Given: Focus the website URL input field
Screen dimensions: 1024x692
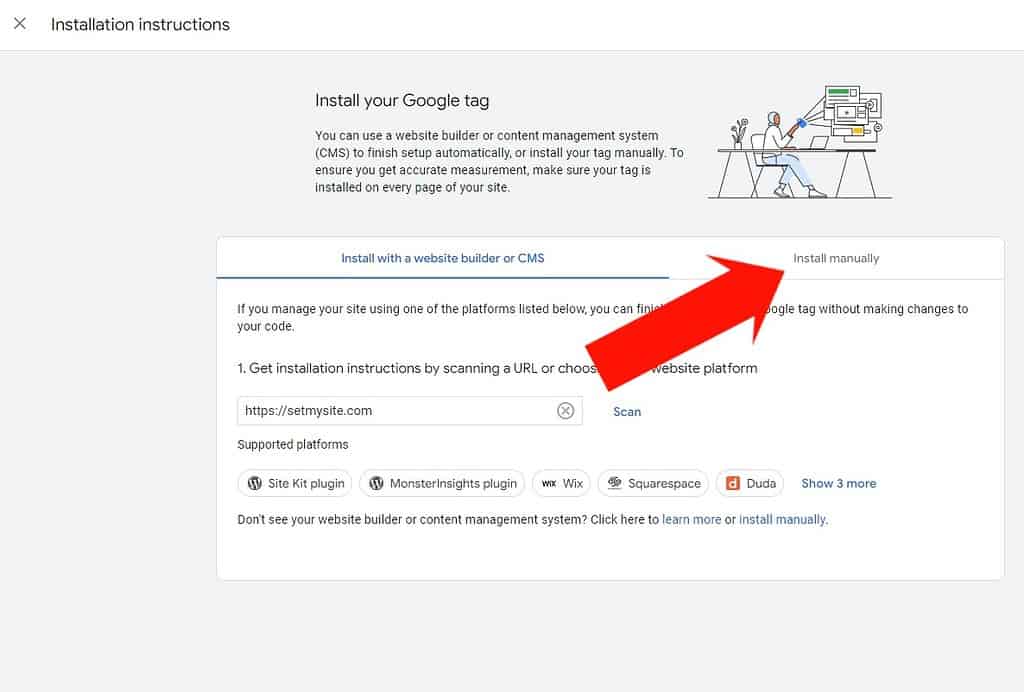Looking at the screenshot, I should tap(409, 411).
